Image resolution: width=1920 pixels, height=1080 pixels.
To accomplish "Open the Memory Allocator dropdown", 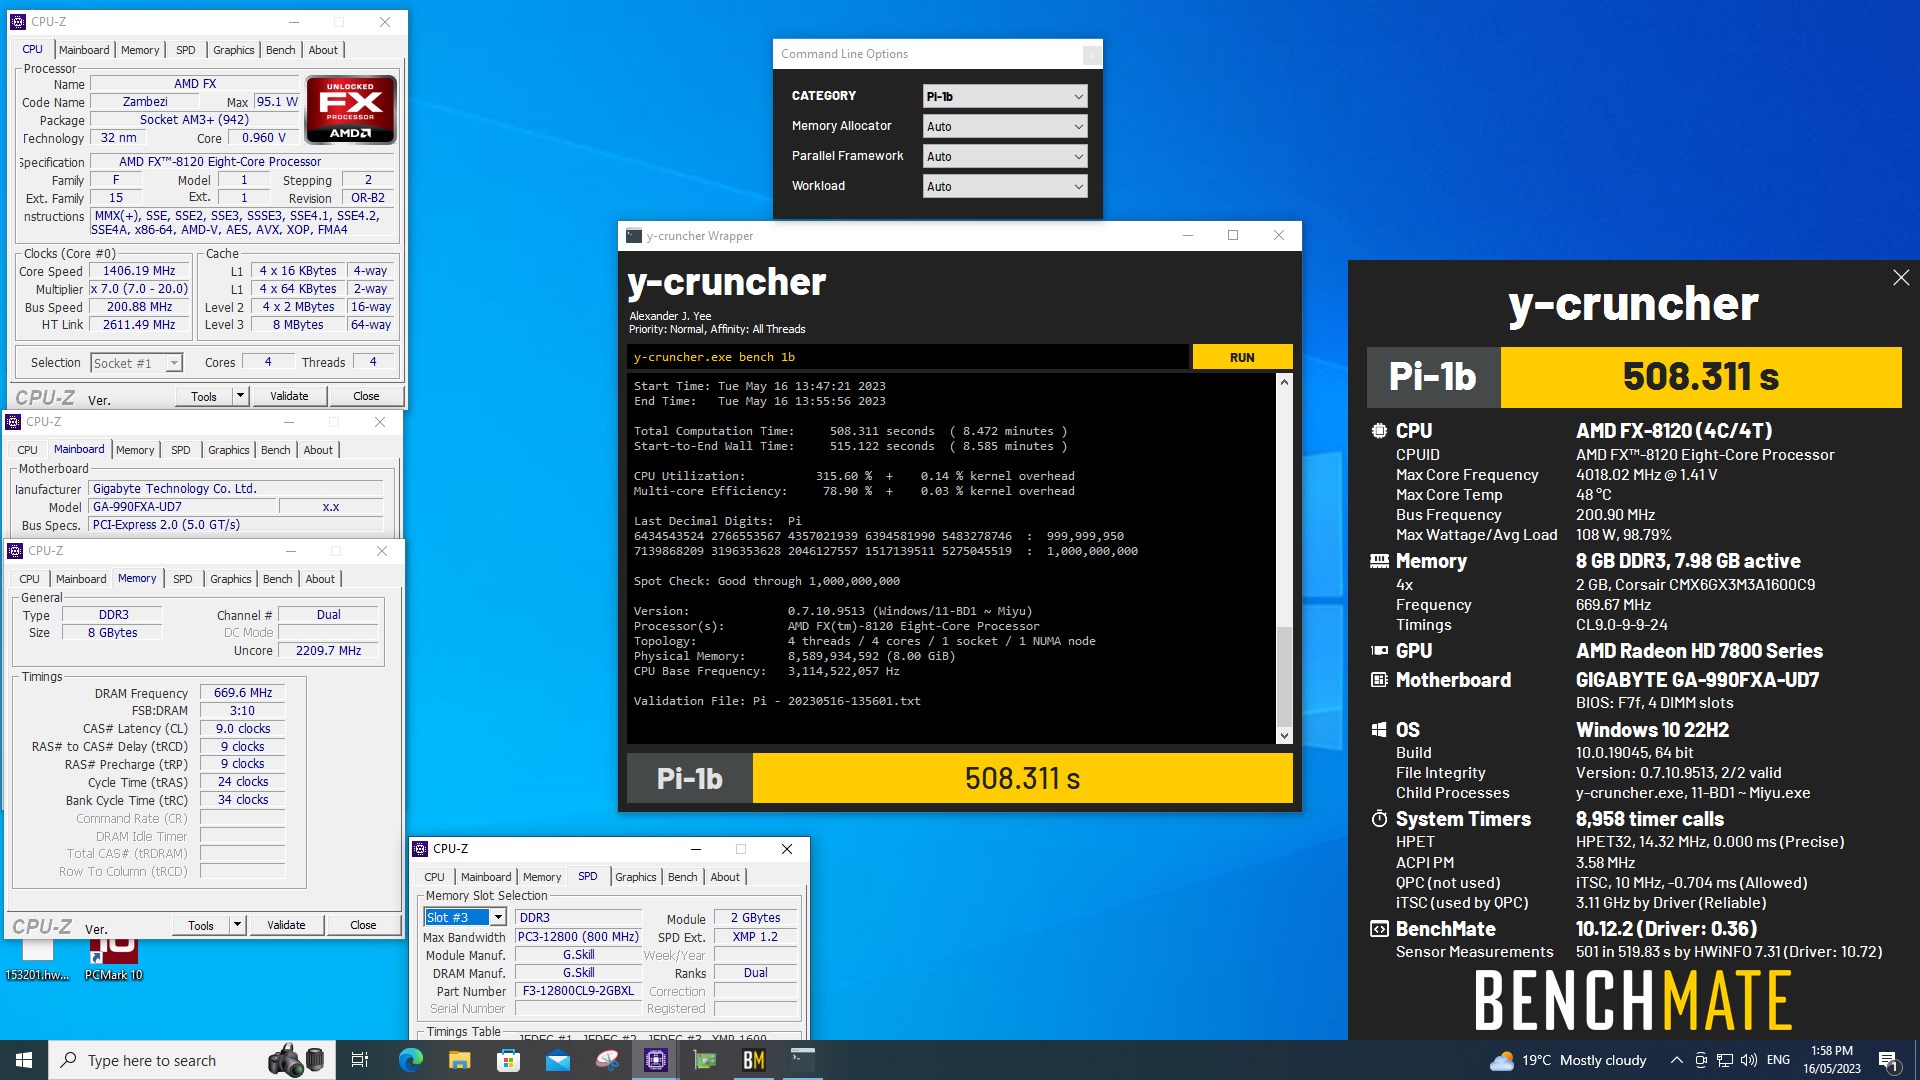I will [1004, 126].
